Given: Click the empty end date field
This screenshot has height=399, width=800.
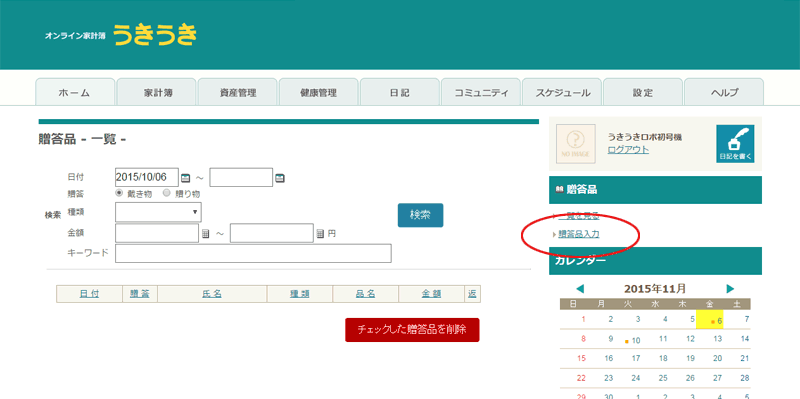Looking at the screenshot, I should pos(241,178).
